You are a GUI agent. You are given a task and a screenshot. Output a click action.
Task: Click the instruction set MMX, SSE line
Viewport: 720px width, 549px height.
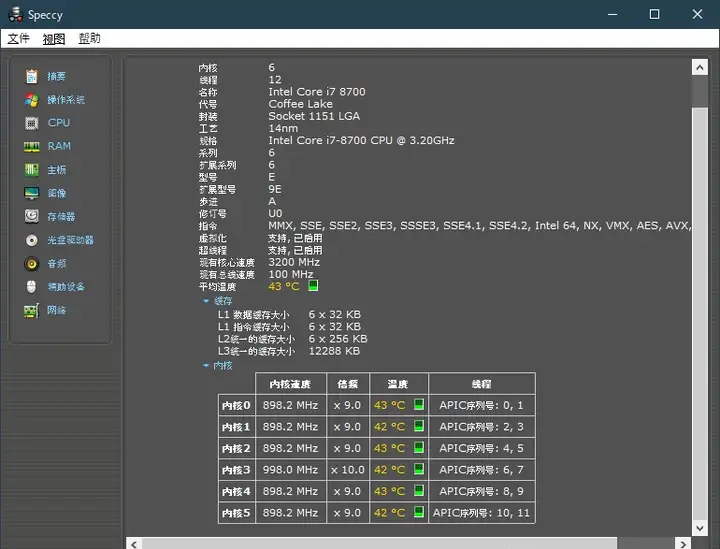(x=479, y=225)
